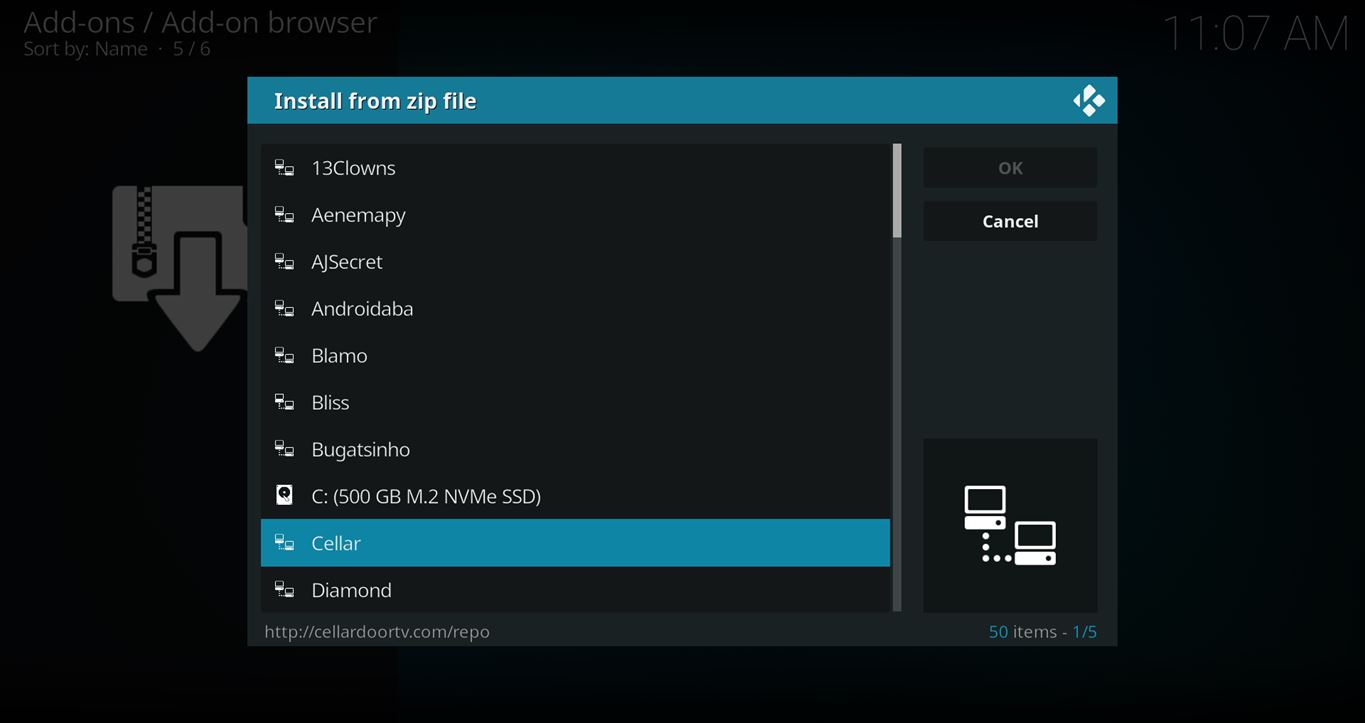Select the Androidaba source
Viewport: 1365px width, 723px height.
click(362, 309)
